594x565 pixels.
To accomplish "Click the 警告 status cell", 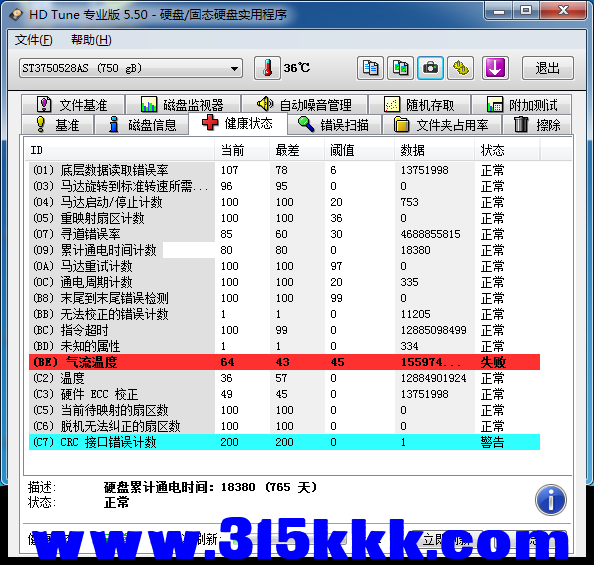I will [x=492, y=442].
